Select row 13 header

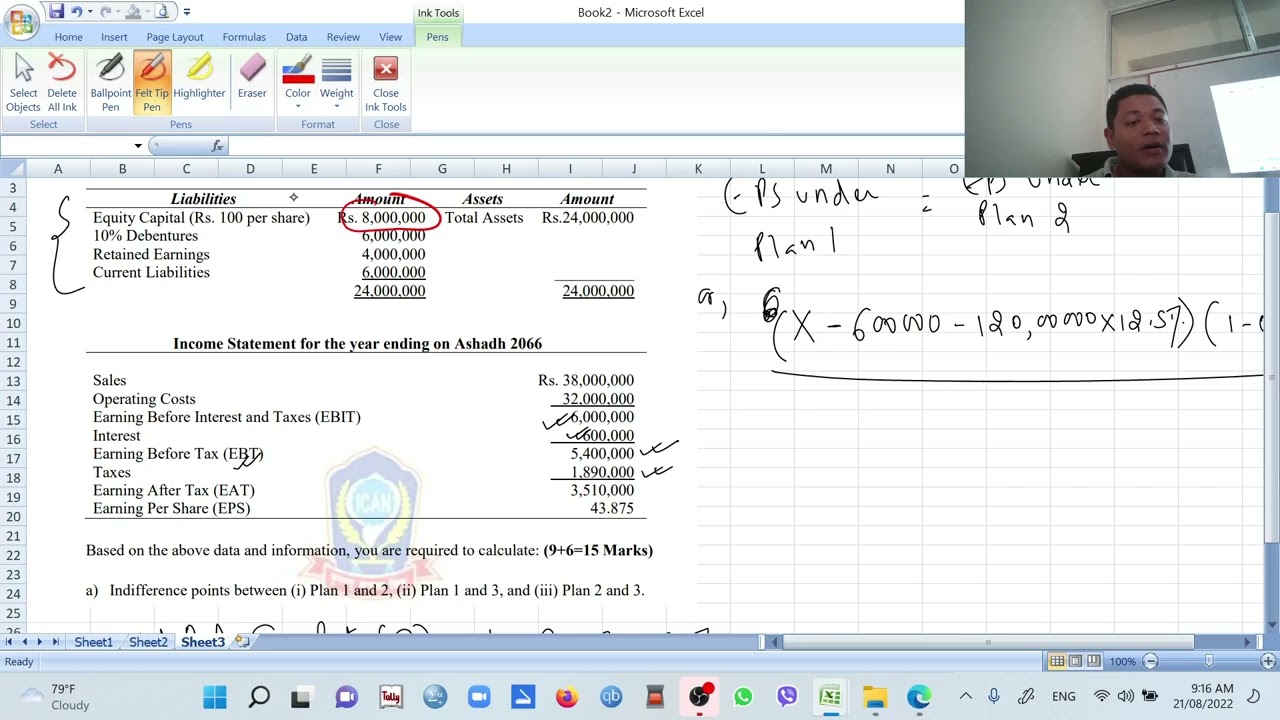13,380
